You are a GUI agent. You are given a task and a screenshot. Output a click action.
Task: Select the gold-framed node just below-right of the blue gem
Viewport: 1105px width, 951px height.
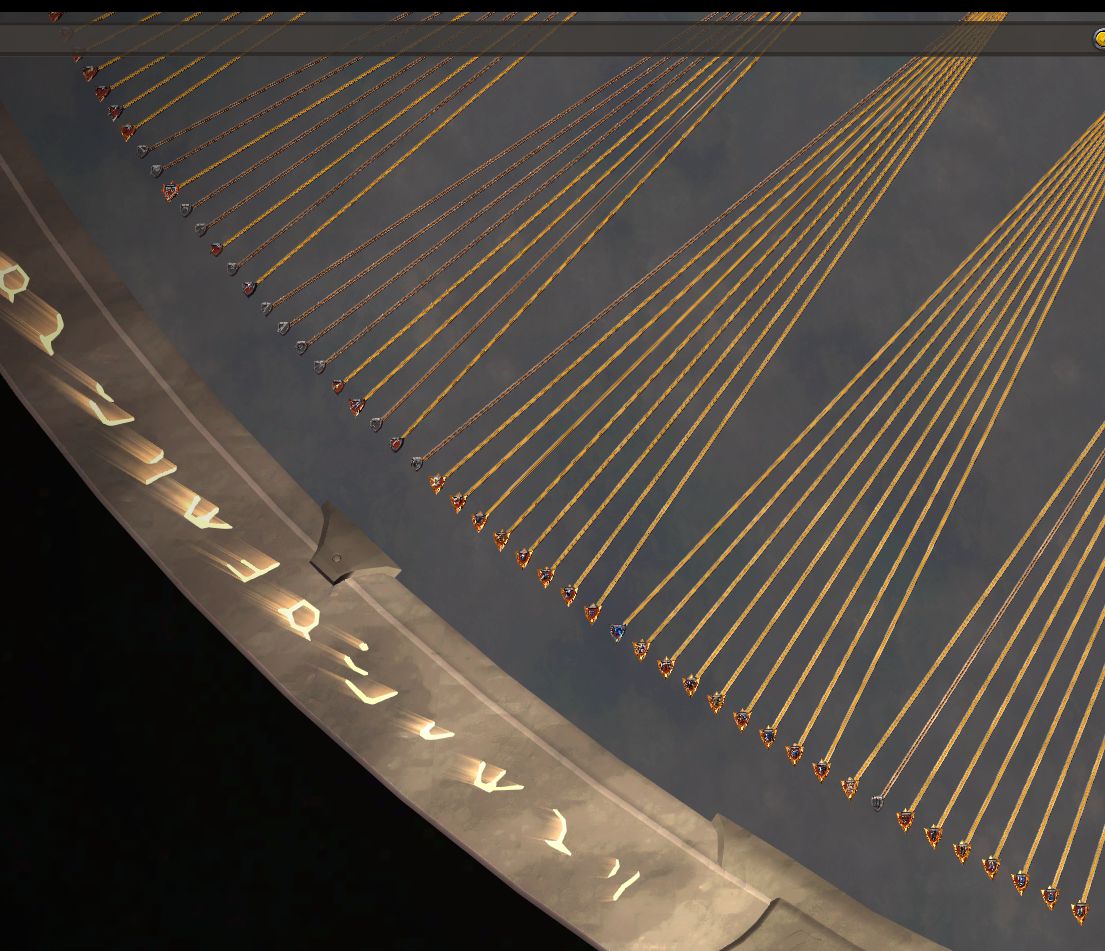[x=641, y=649]
